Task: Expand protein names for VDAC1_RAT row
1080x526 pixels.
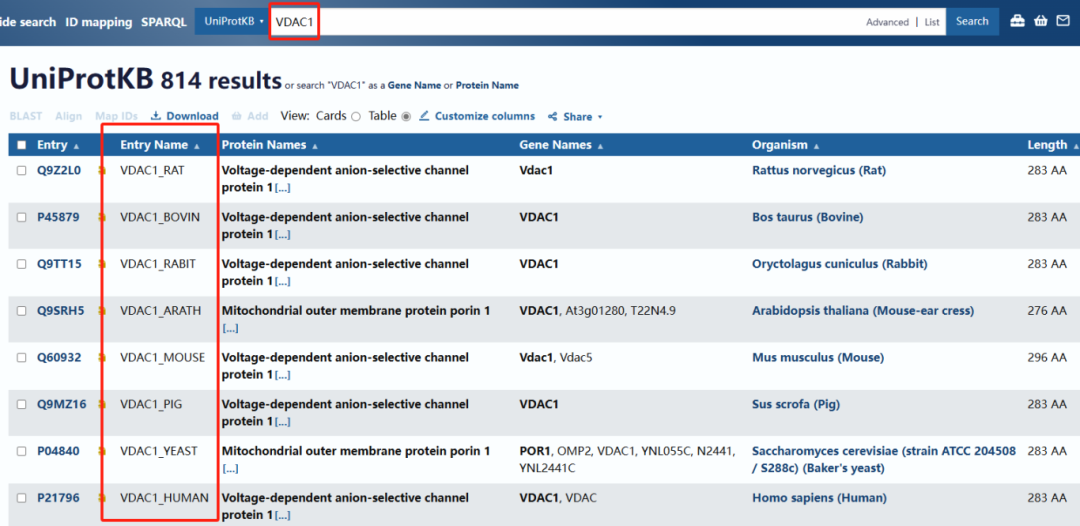Action: click(x=283, y=188)
